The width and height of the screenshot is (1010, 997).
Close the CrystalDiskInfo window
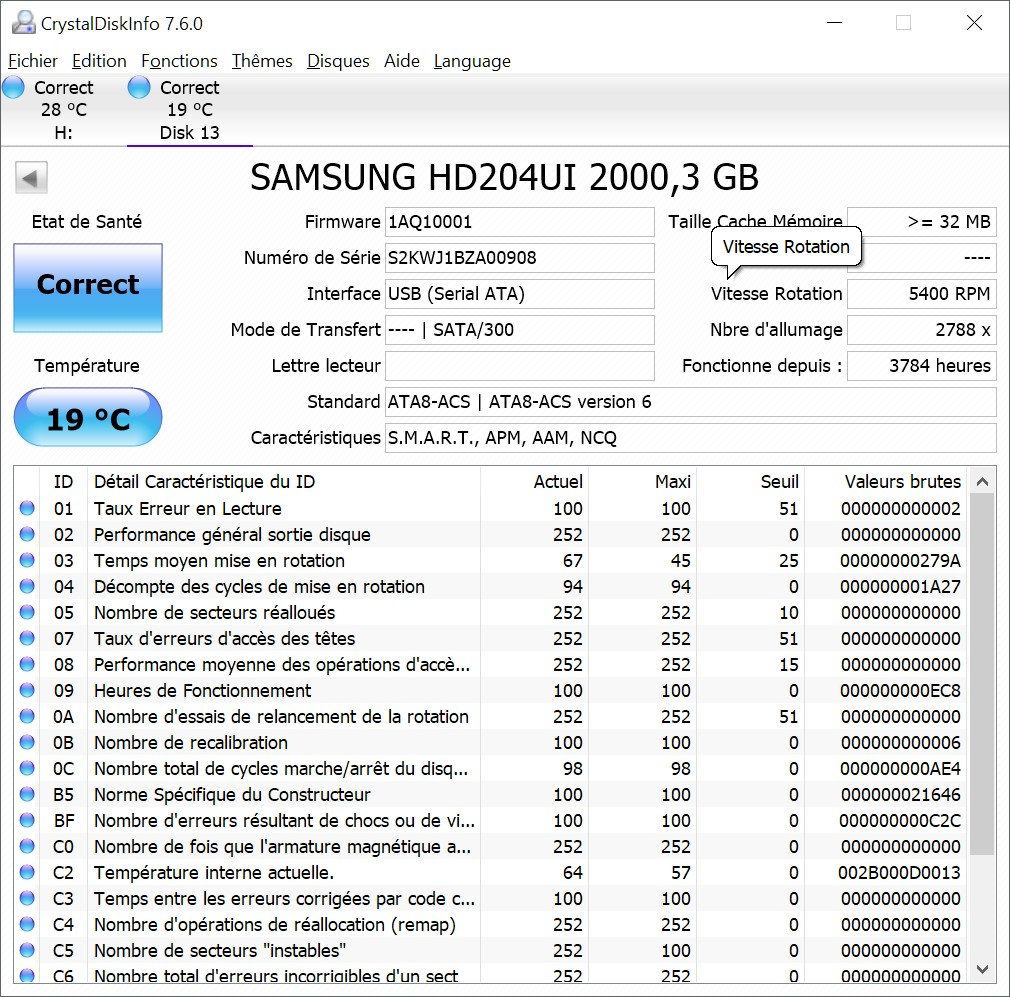[x=974, y=23]
